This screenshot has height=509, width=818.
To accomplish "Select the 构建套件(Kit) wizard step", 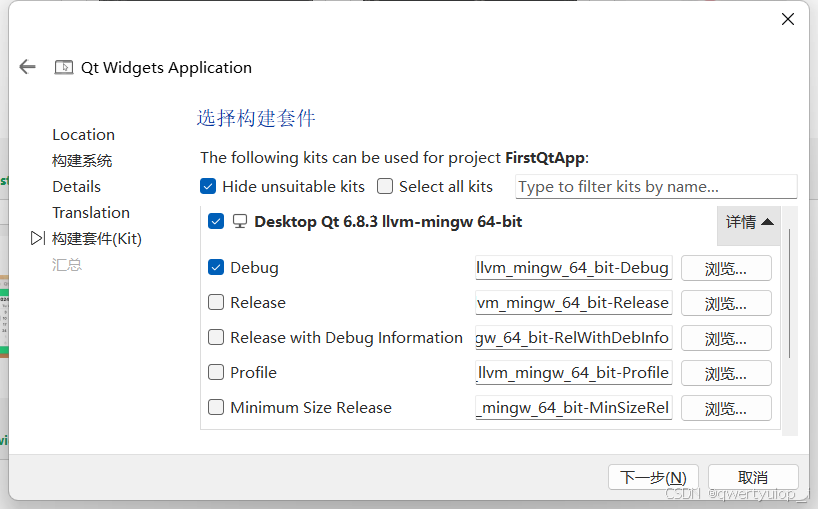I will (97, 239).
